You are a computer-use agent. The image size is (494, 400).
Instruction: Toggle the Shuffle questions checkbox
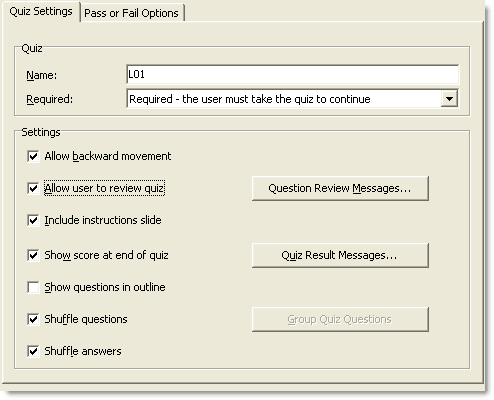33,319
